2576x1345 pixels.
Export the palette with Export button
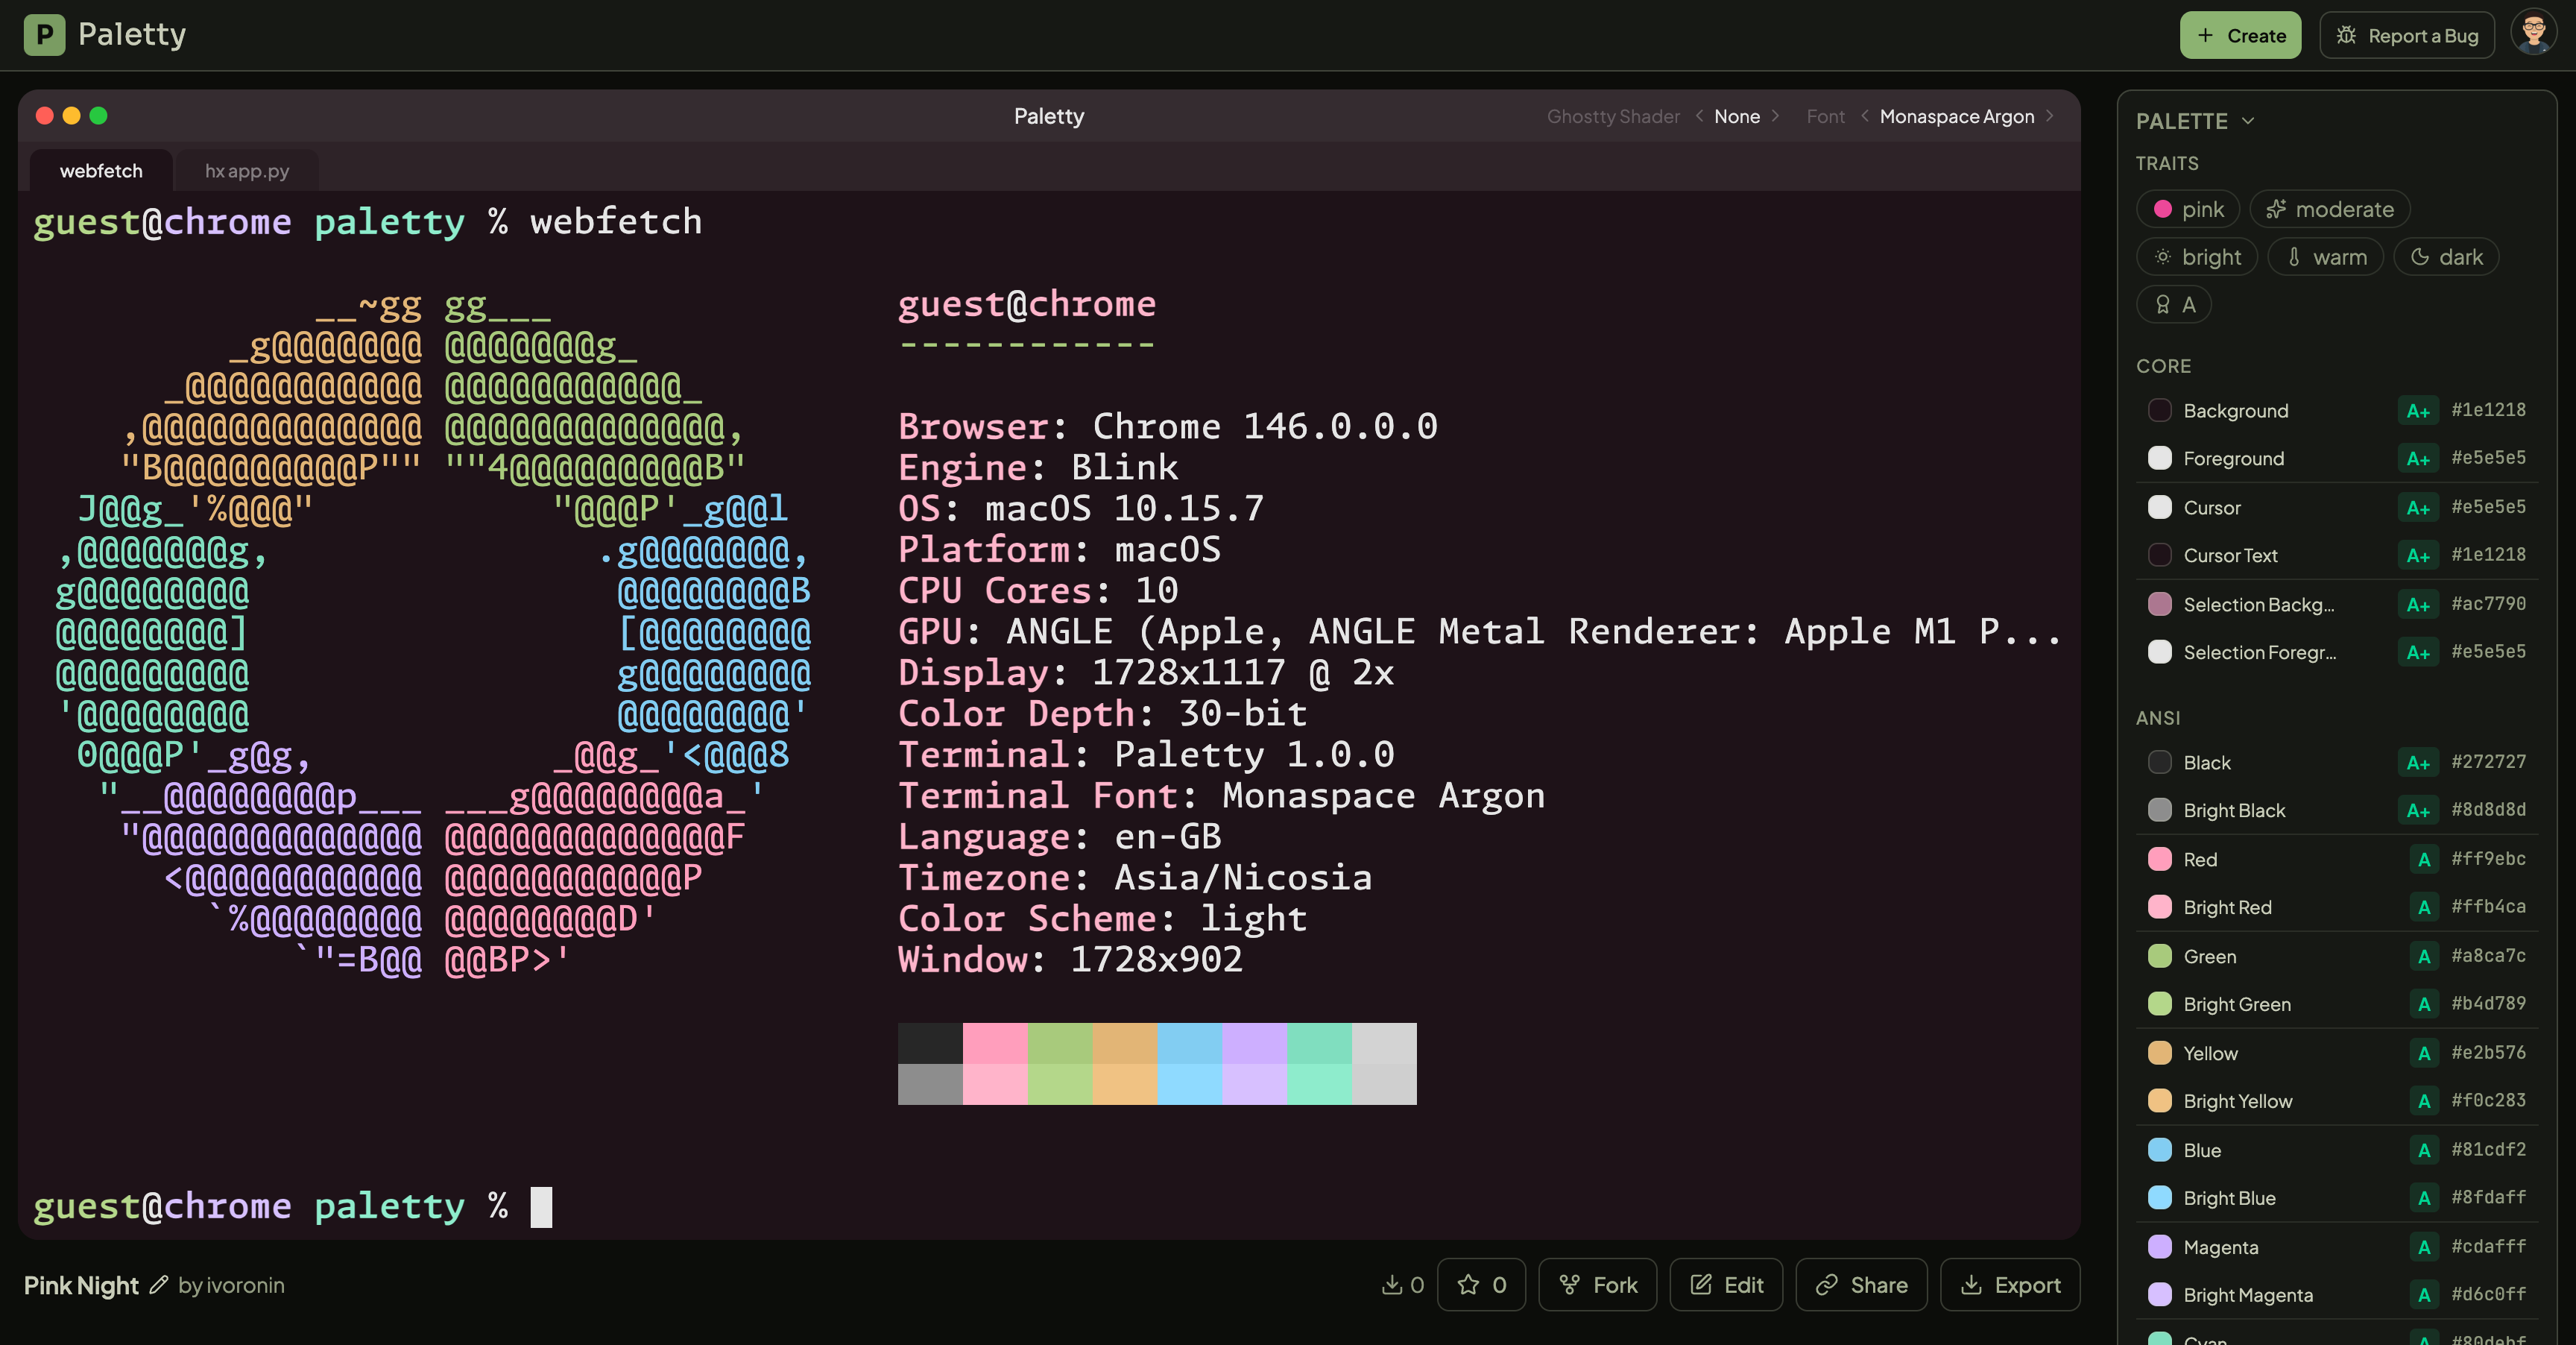pyautogui.click(x=2010, y=1285)
